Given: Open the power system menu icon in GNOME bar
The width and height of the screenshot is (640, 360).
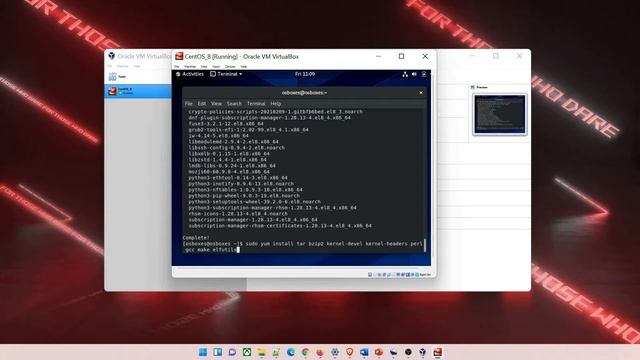Looking at the screenshot, I should 424,74.
